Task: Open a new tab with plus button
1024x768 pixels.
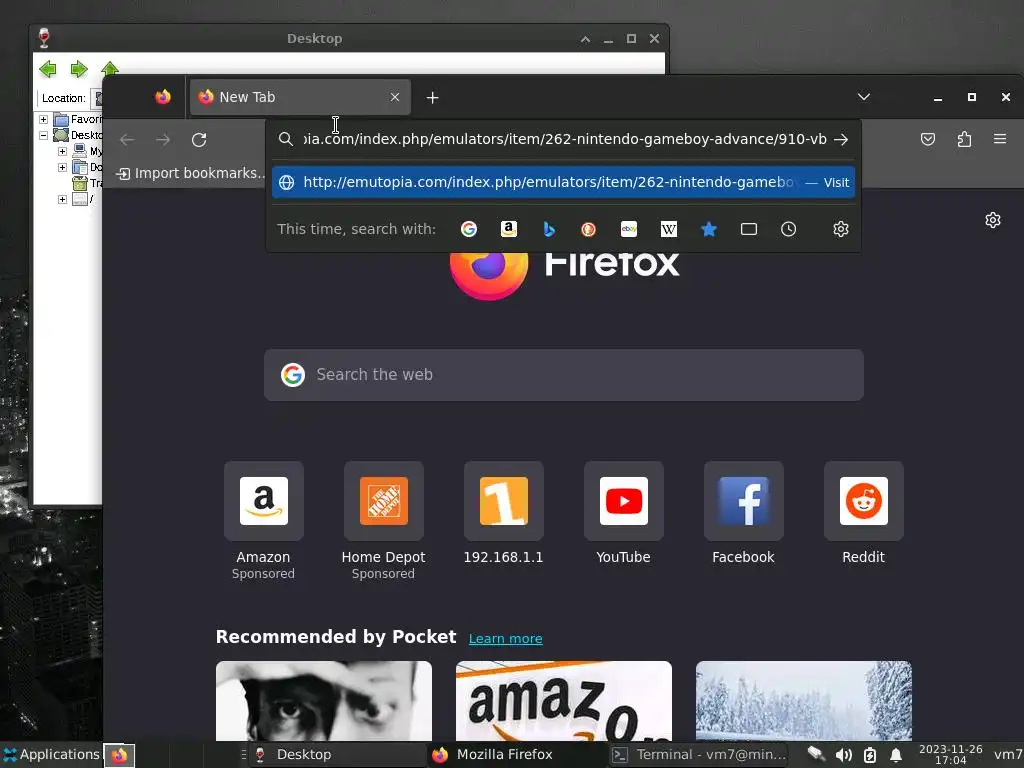Action: [x=432, y=98]
